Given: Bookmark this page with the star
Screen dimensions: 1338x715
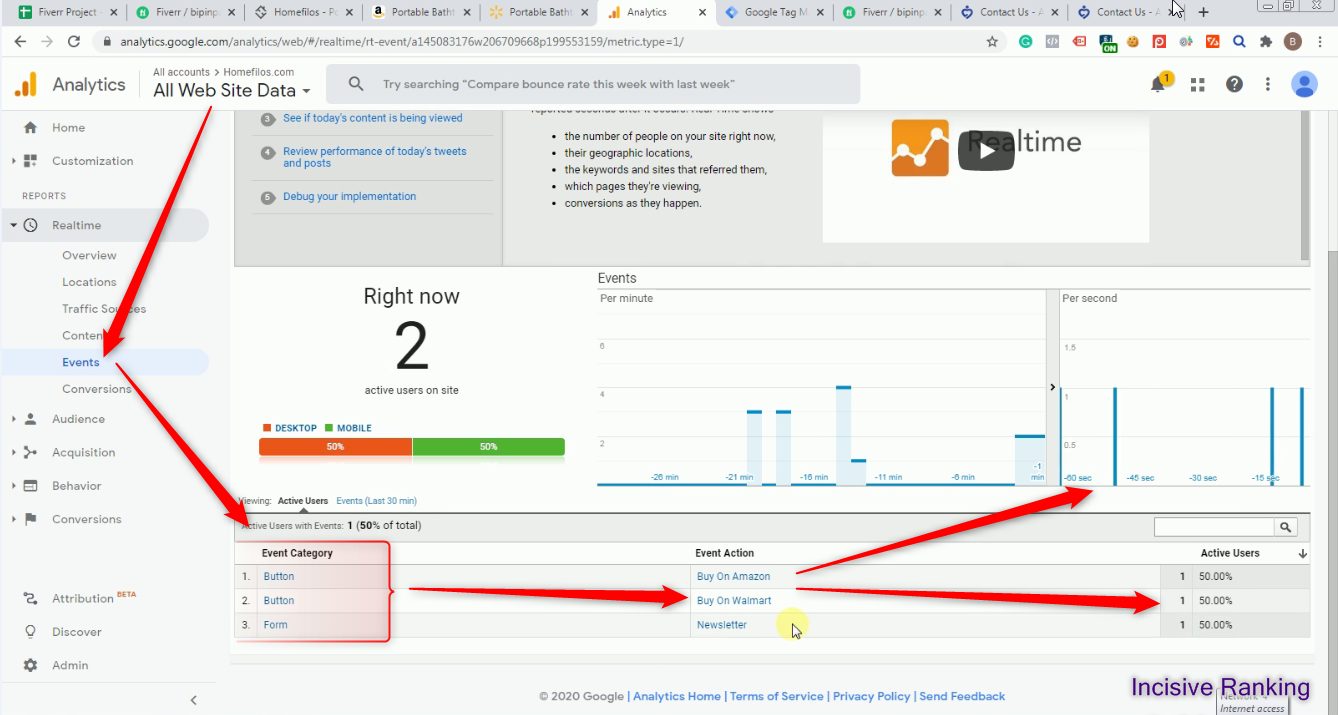Looking at the screenshot, I should tap(992, 42).
